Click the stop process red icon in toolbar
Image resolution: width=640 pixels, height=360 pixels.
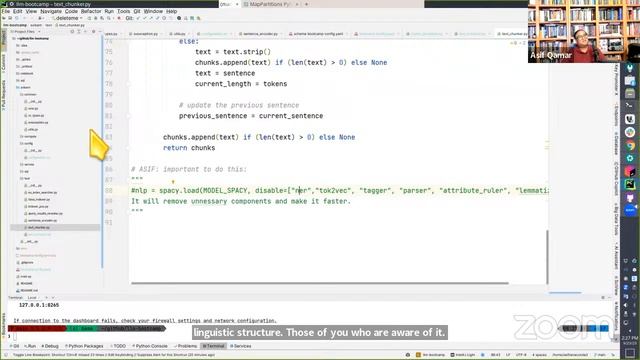coord(119,18)
